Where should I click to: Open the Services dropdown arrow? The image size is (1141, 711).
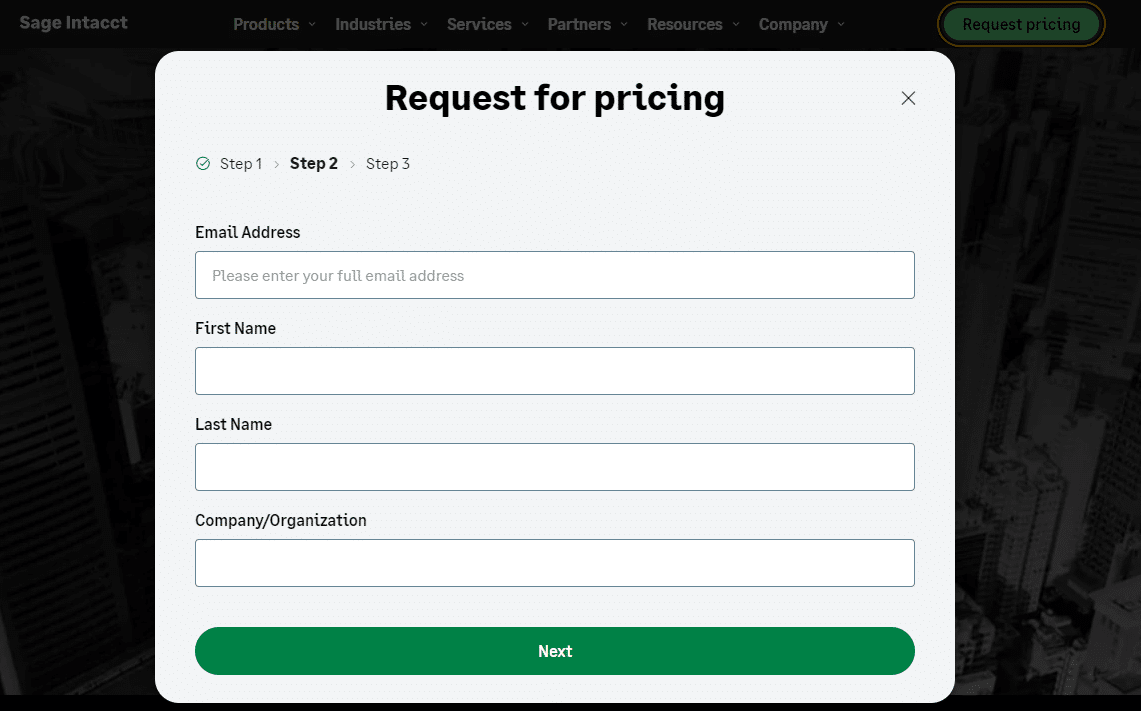(x=525, y=24)
